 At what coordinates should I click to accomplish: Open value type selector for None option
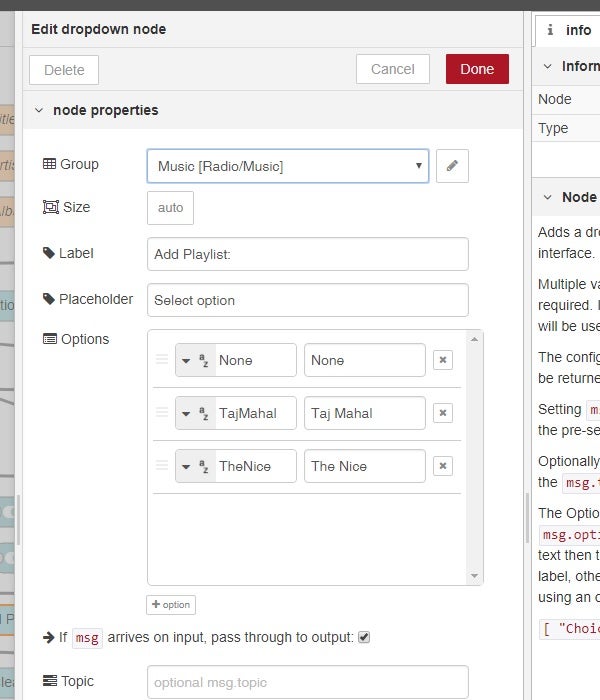[x=194, y=360]
